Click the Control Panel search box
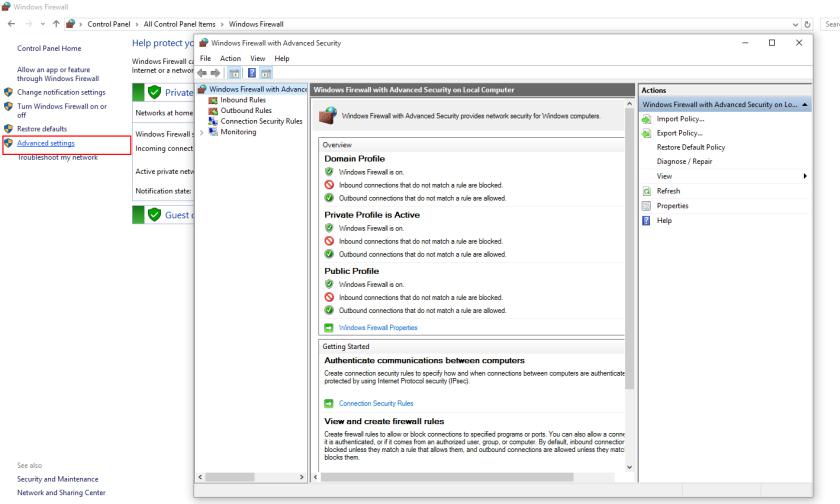This screenshot has height=504, width=840. tap(830, 24)
